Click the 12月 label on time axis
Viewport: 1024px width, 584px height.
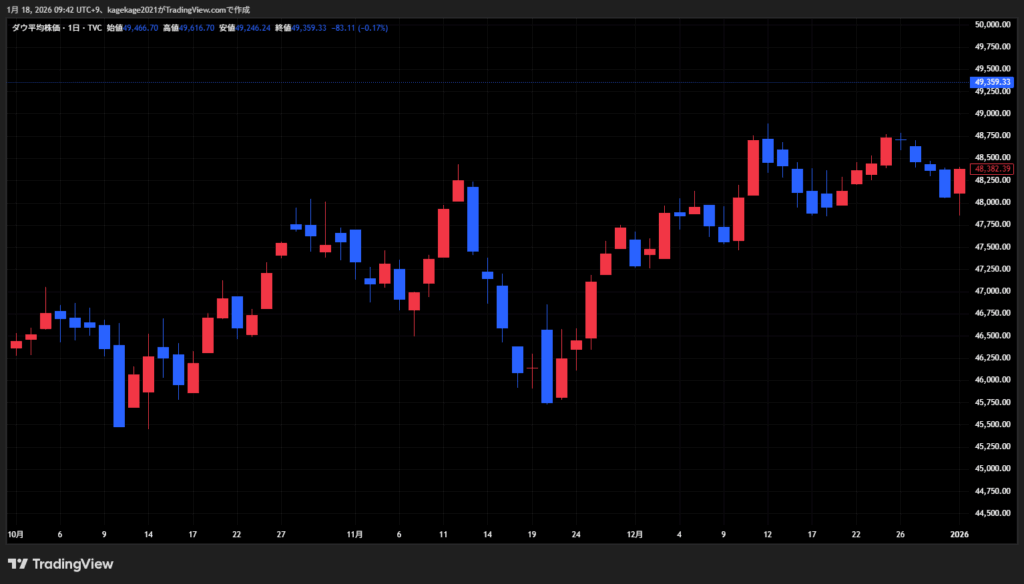tap(636, 535)
